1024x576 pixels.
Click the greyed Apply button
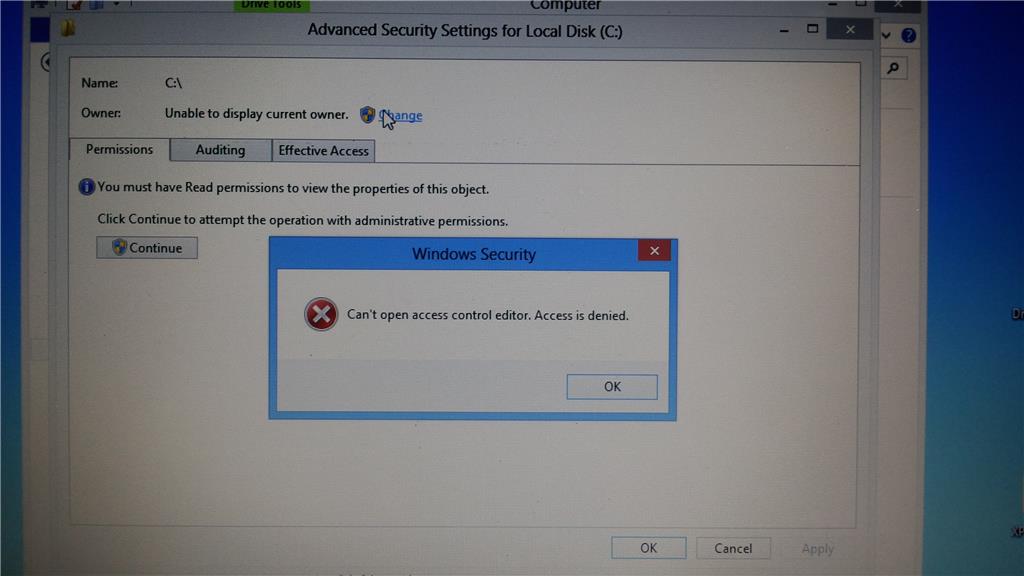[818, 549]
